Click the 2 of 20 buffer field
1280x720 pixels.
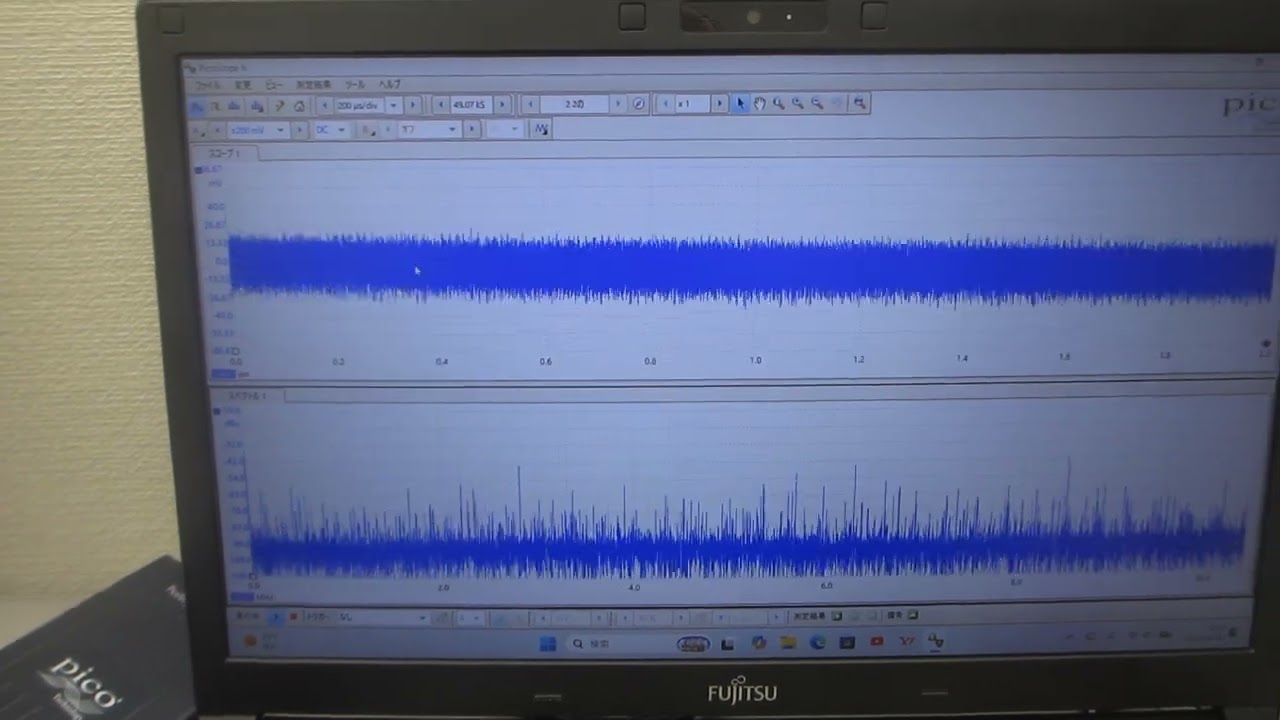pyautogui.click(x=574, y=104)
